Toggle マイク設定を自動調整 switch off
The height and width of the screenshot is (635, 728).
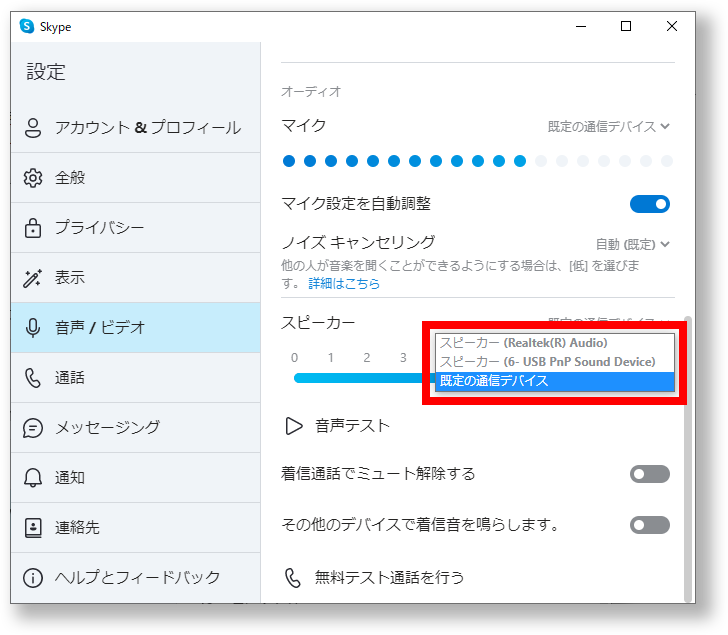point(650,204)
